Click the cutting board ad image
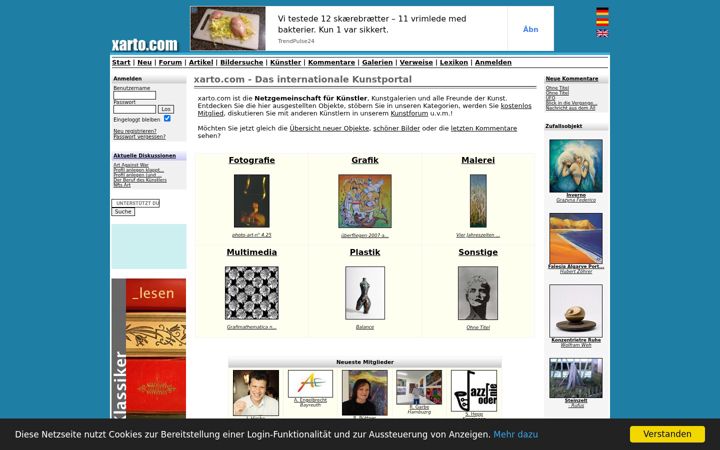720x450 pixels. pyautogui.click(x=228, y=28)
